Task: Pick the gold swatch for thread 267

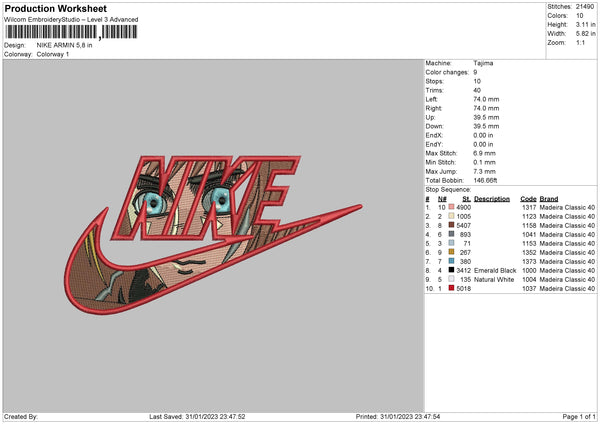Action: click(451, 252)
